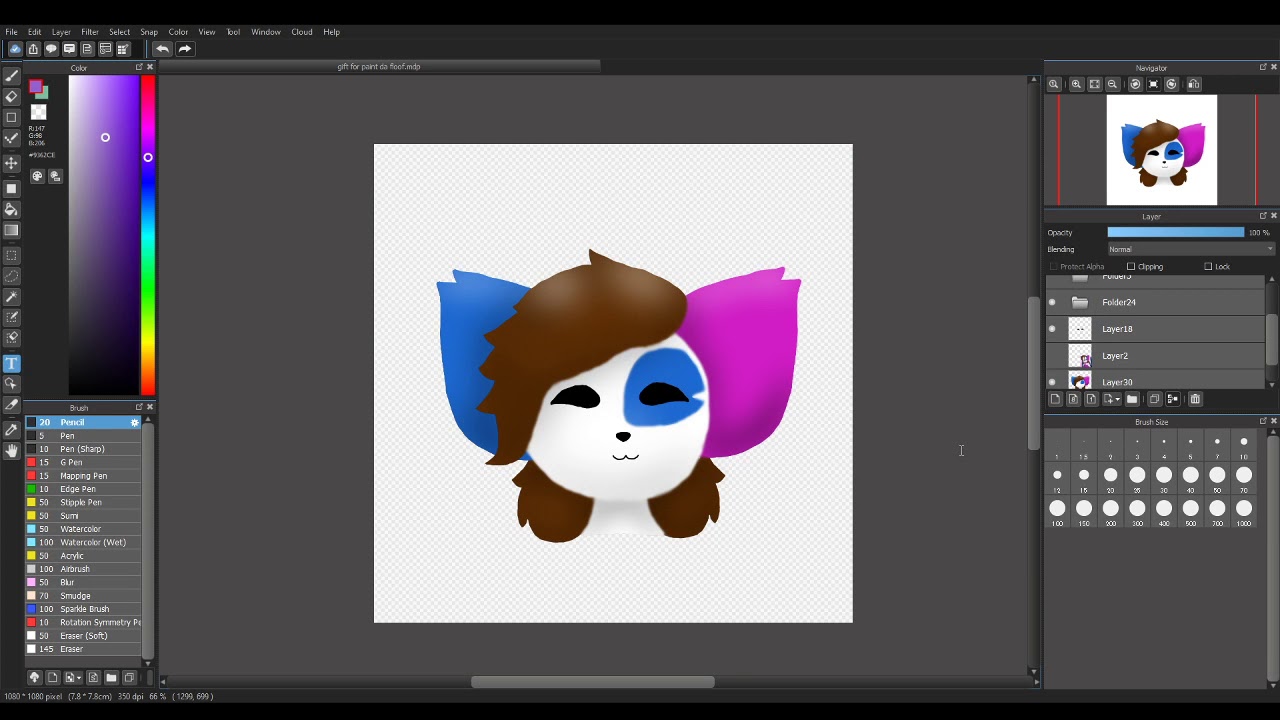Open the Layer menu
This screenshot has width=1280, height=720.
tap(61, 32)
